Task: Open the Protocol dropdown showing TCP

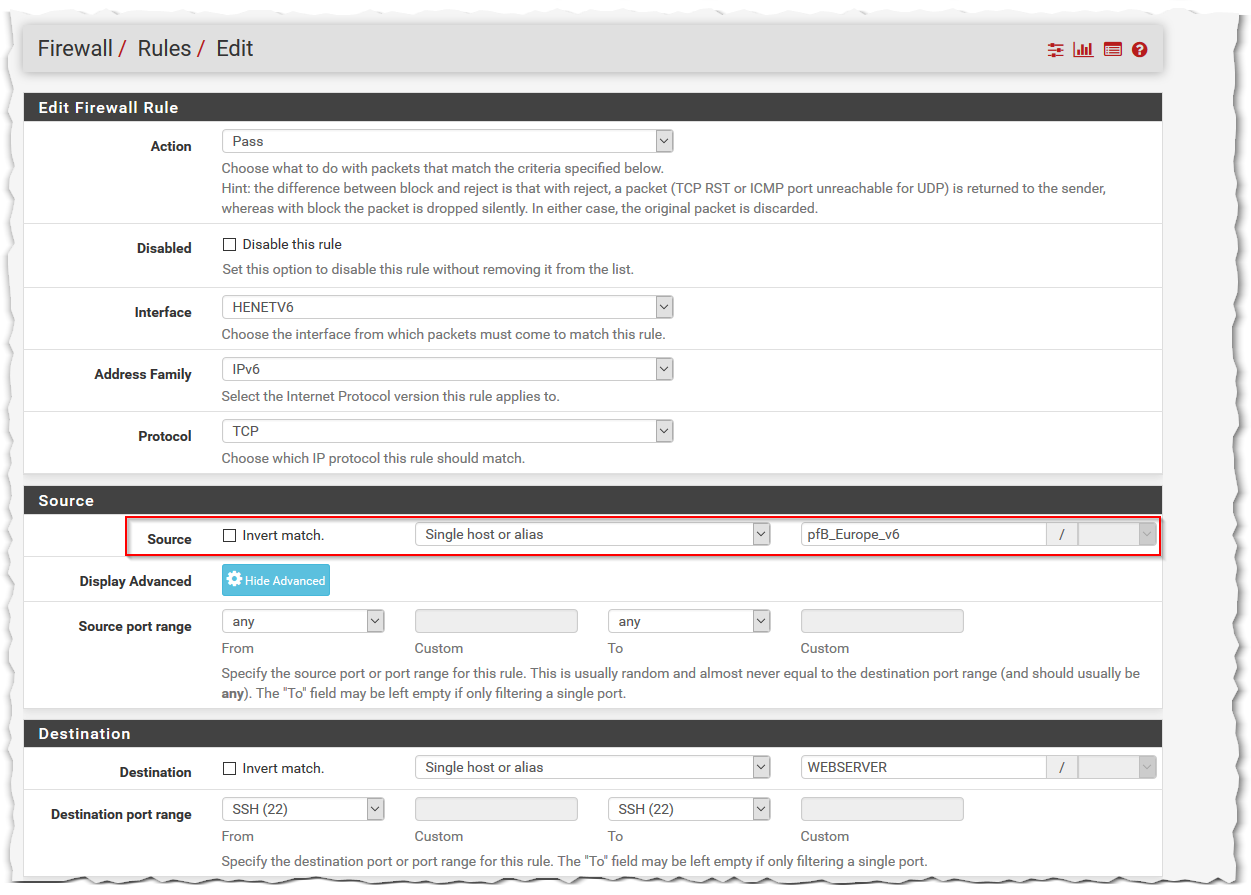Action: (447, 431)
